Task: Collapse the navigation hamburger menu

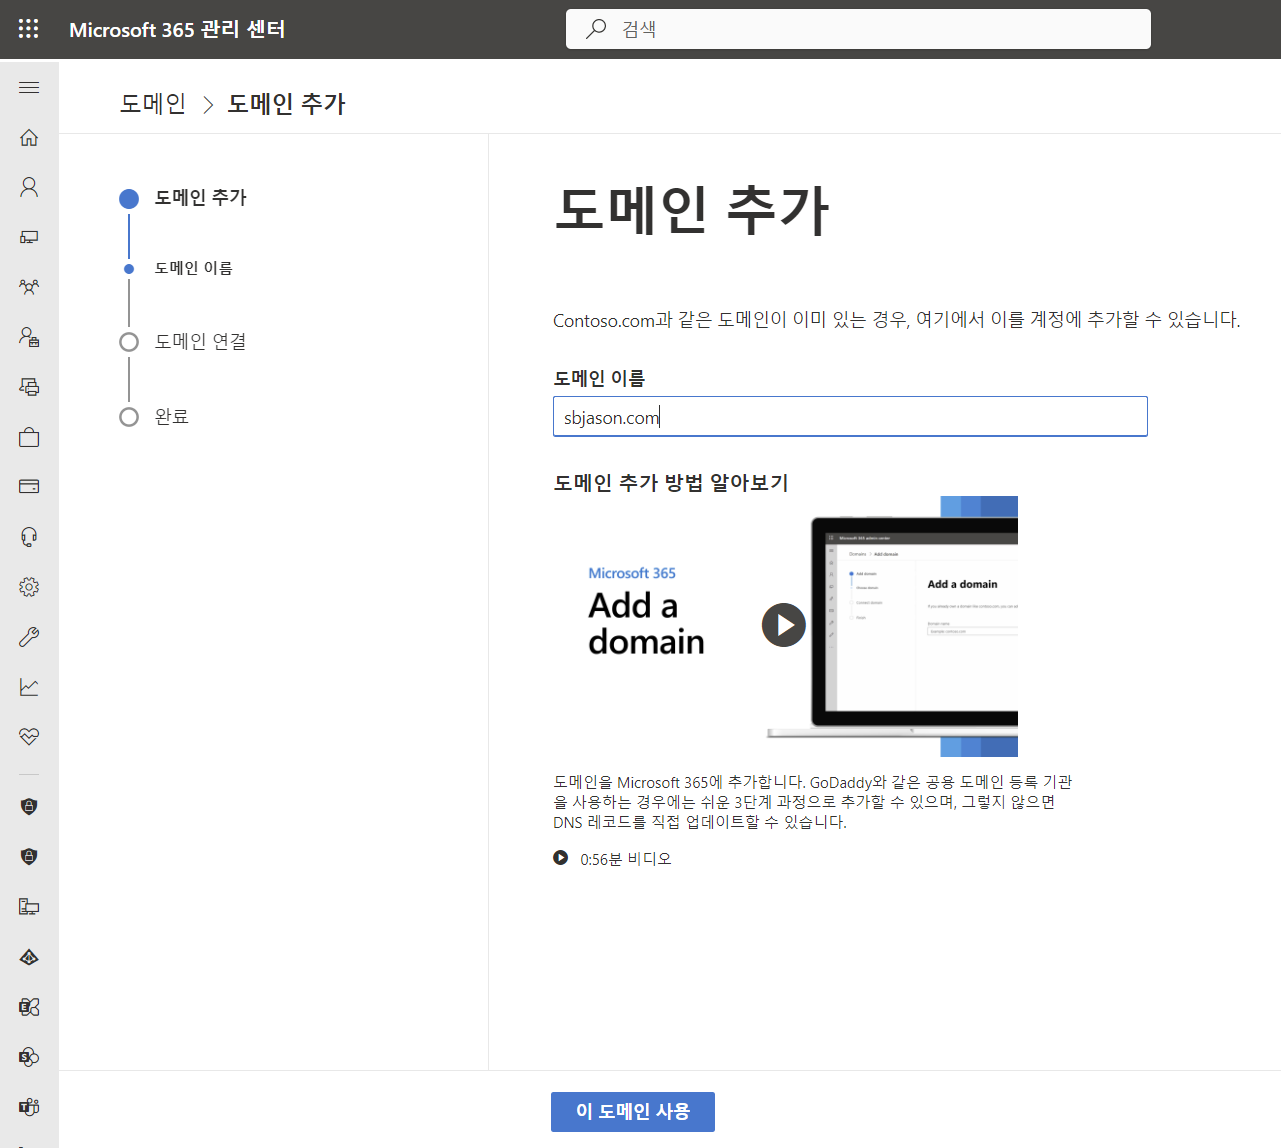Action: click(29, 88)
